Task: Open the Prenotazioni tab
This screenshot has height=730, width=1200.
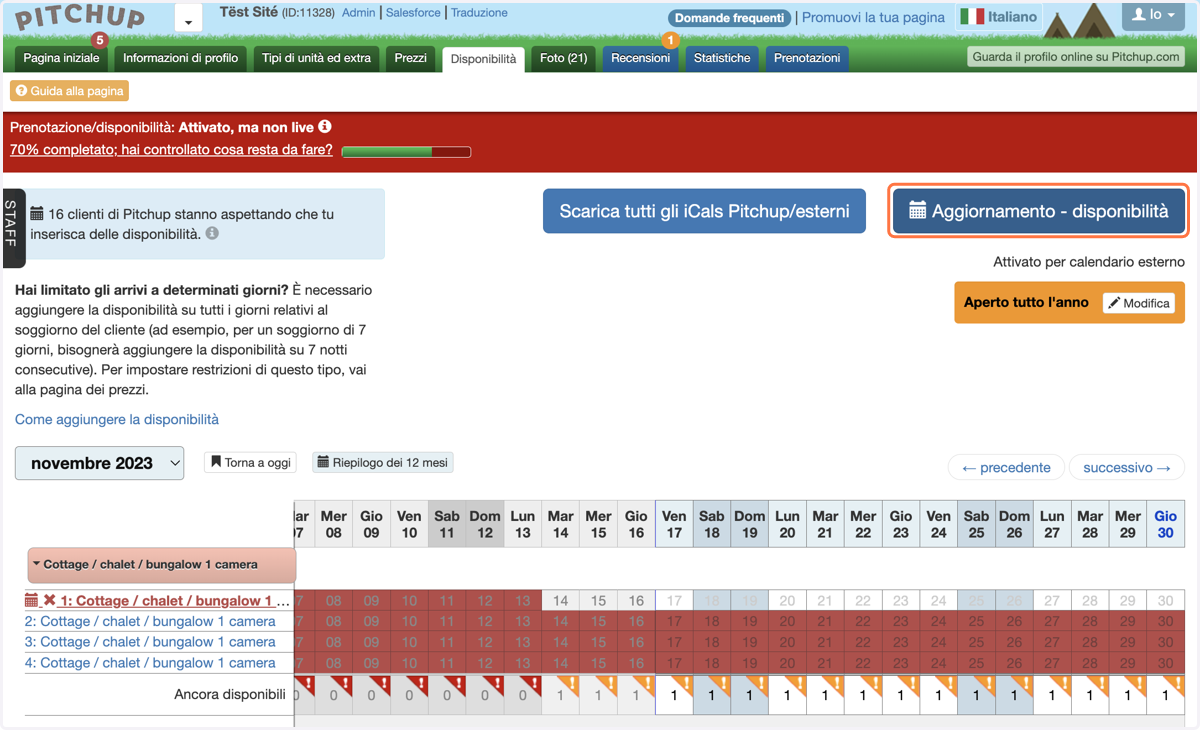Action: pos(807,59)
